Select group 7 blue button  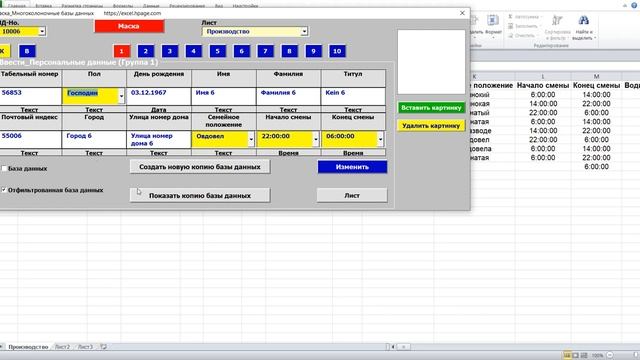tap(265, 51)
